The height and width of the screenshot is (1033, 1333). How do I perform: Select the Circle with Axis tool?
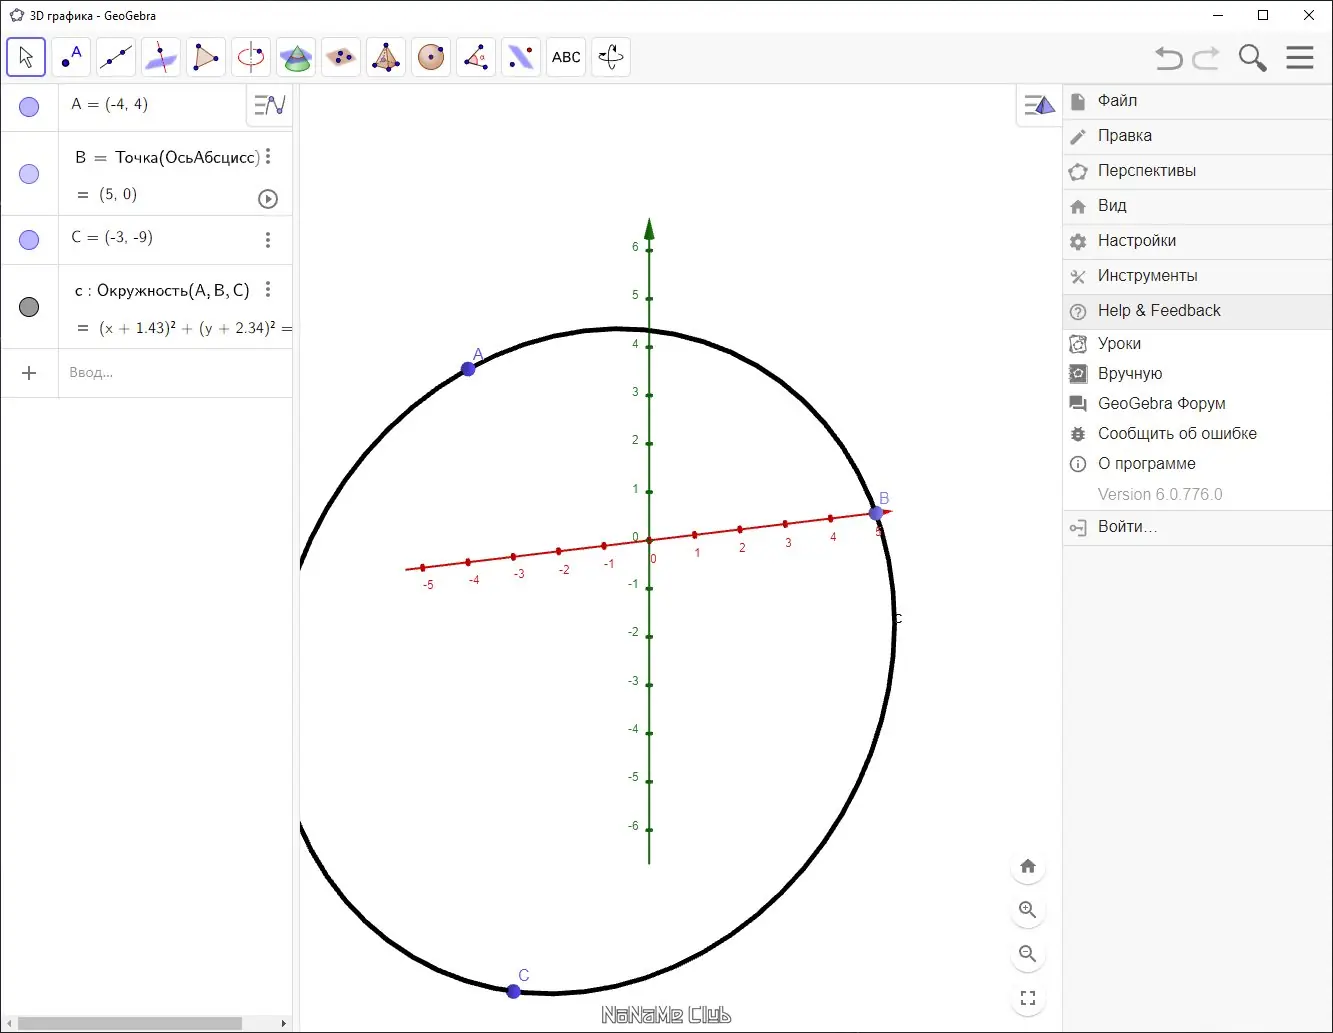(251, 57)
